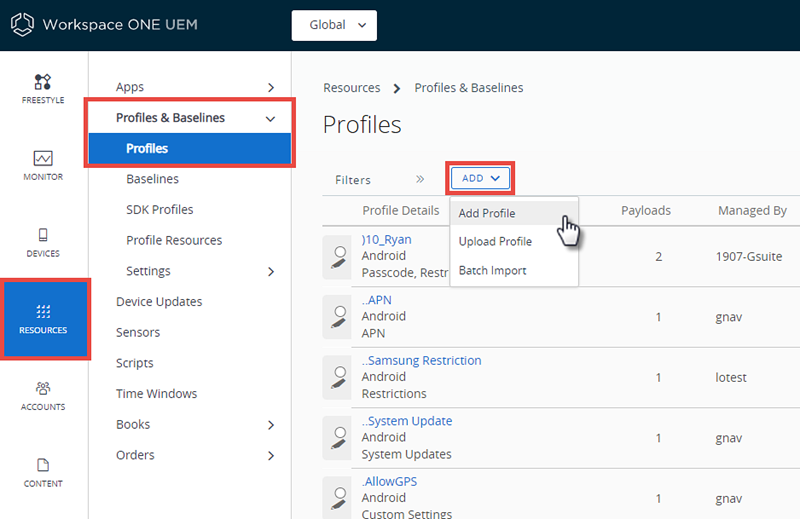
Task: Open the )10_Ryan profile link
Action: point(386,239)
